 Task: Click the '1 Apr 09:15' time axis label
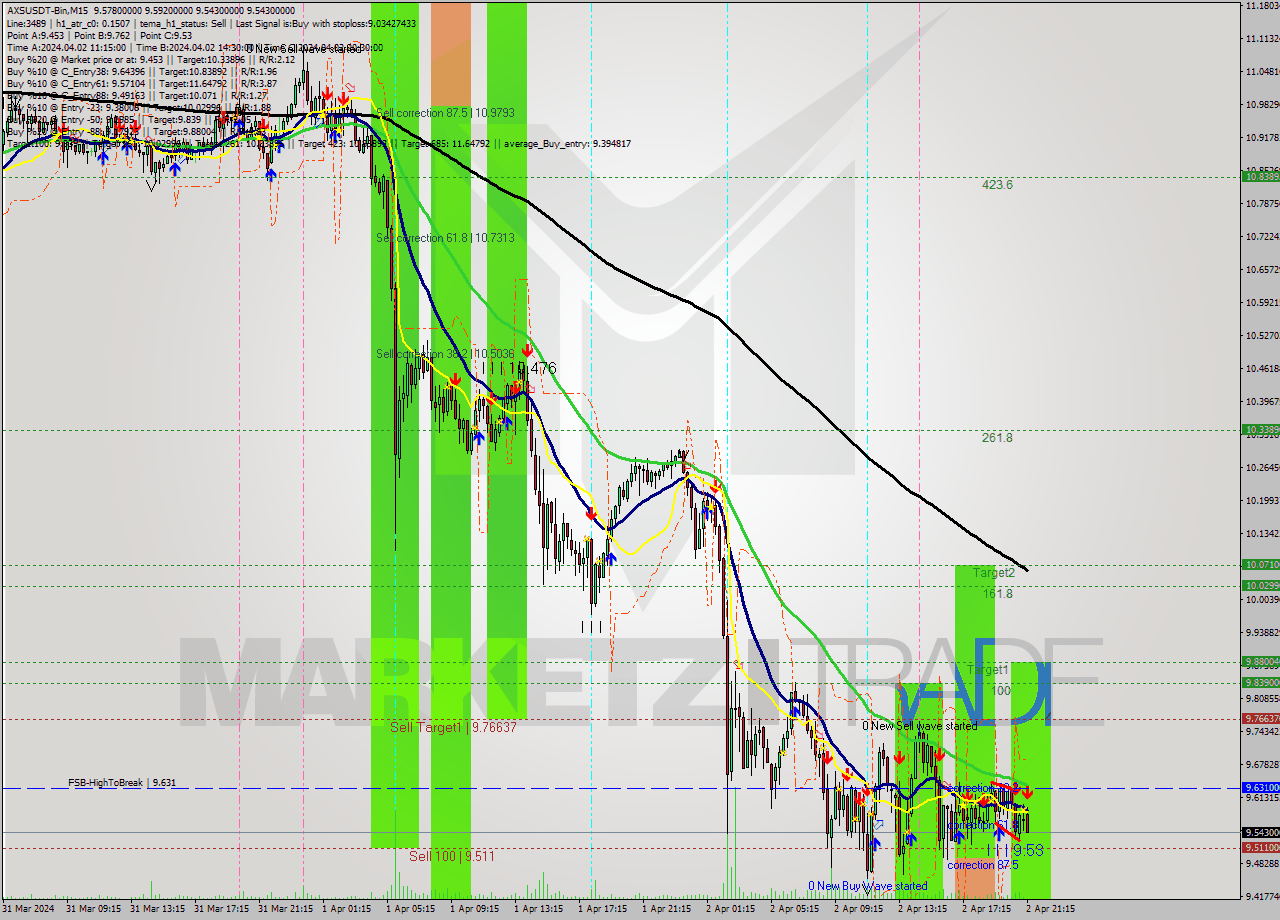click(477, 909)
